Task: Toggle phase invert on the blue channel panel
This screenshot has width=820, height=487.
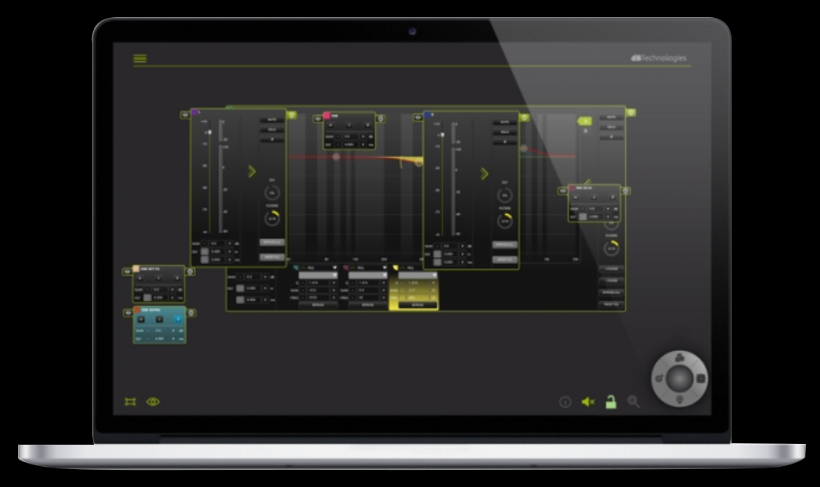Action: [505, 142]
